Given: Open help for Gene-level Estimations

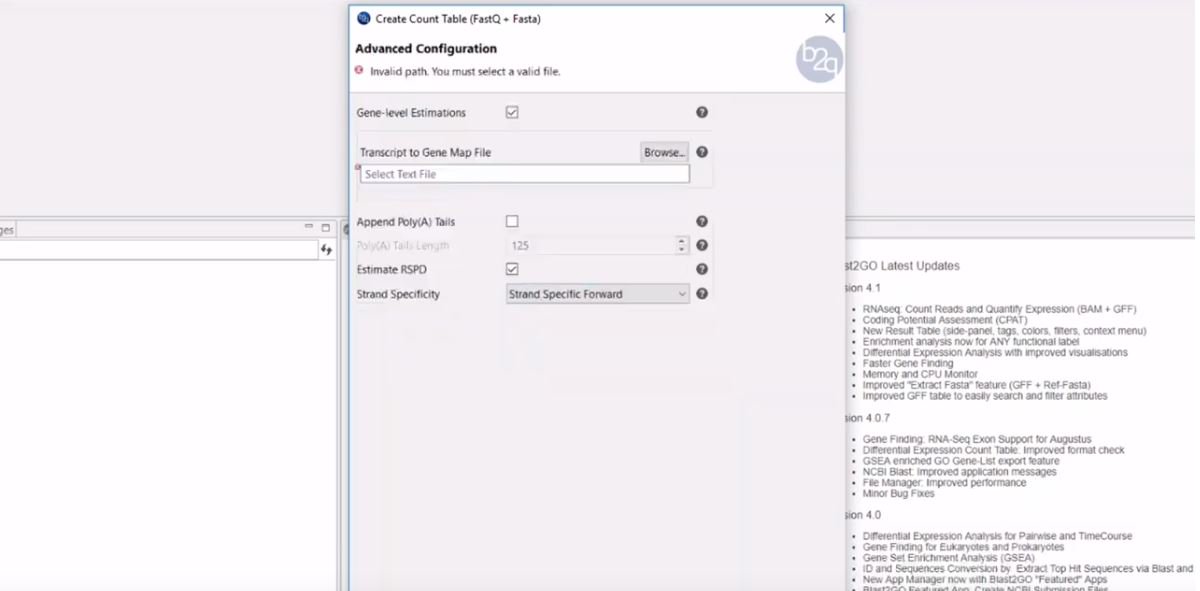Looking at the screenshot, I should [702, 113].
